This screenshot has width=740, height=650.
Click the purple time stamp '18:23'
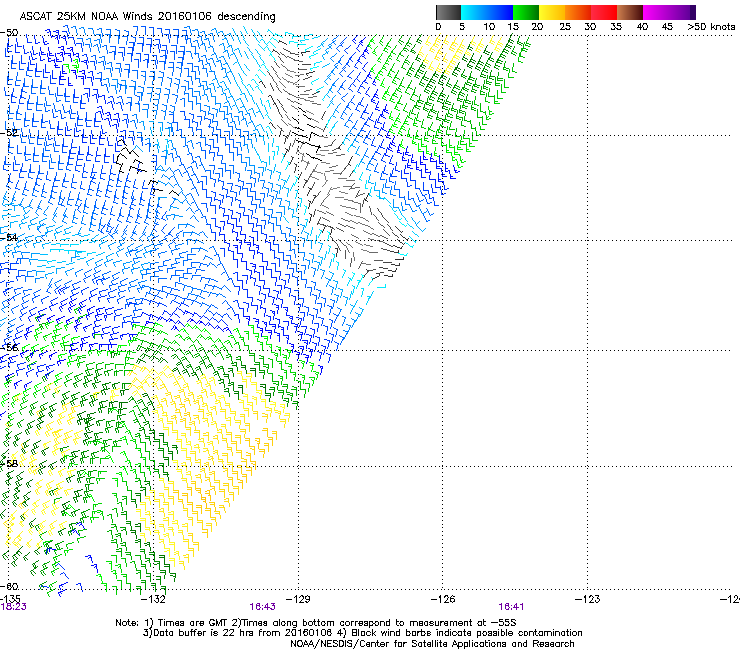pos(13,607)
